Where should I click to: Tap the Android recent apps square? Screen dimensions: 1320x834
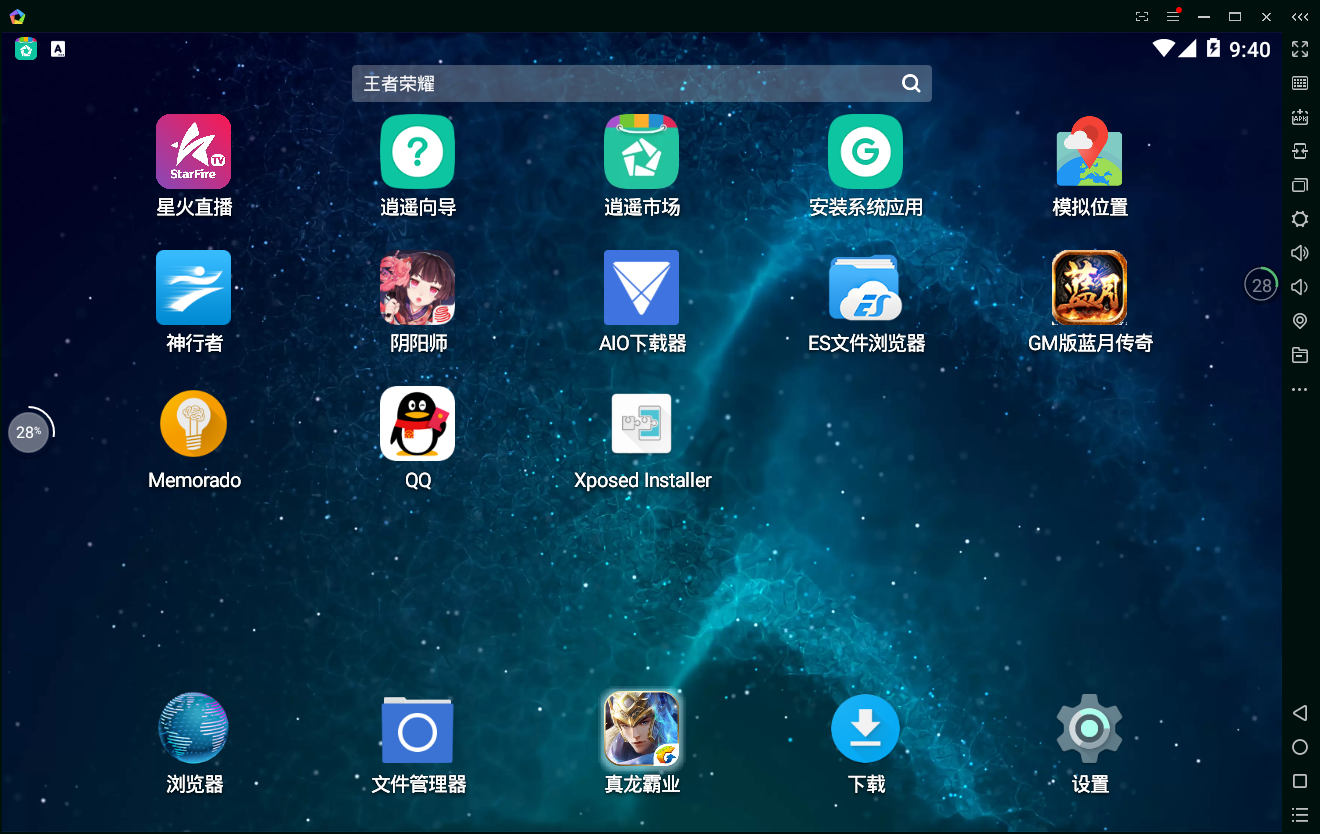[x=1300, y=781]
